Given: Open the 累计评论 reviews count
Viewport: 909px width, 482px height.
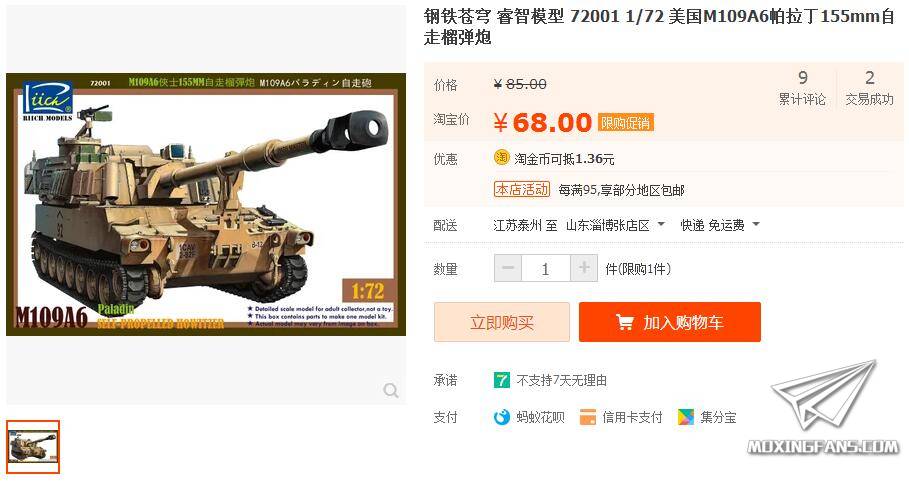Looking at the screenshot, I should (802, 88).
